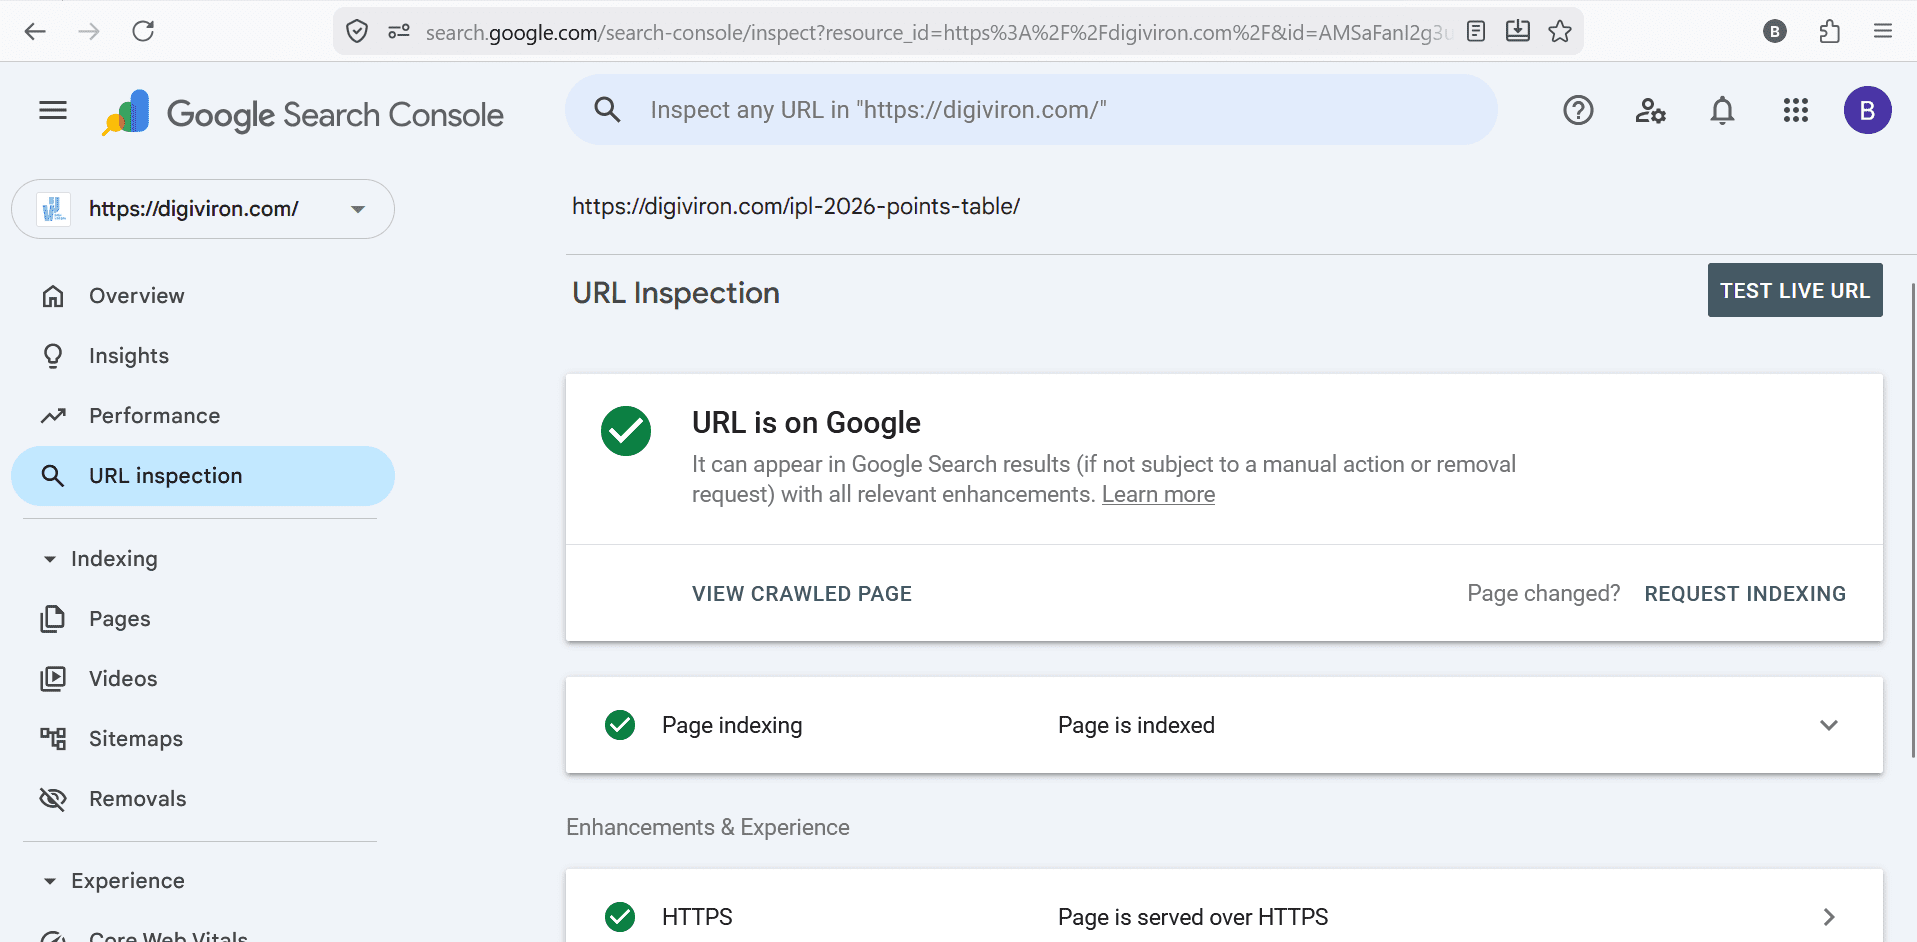Follow the Learn more link
Viewport: 1917px width, 942px height.
(x=1158, y=495)
